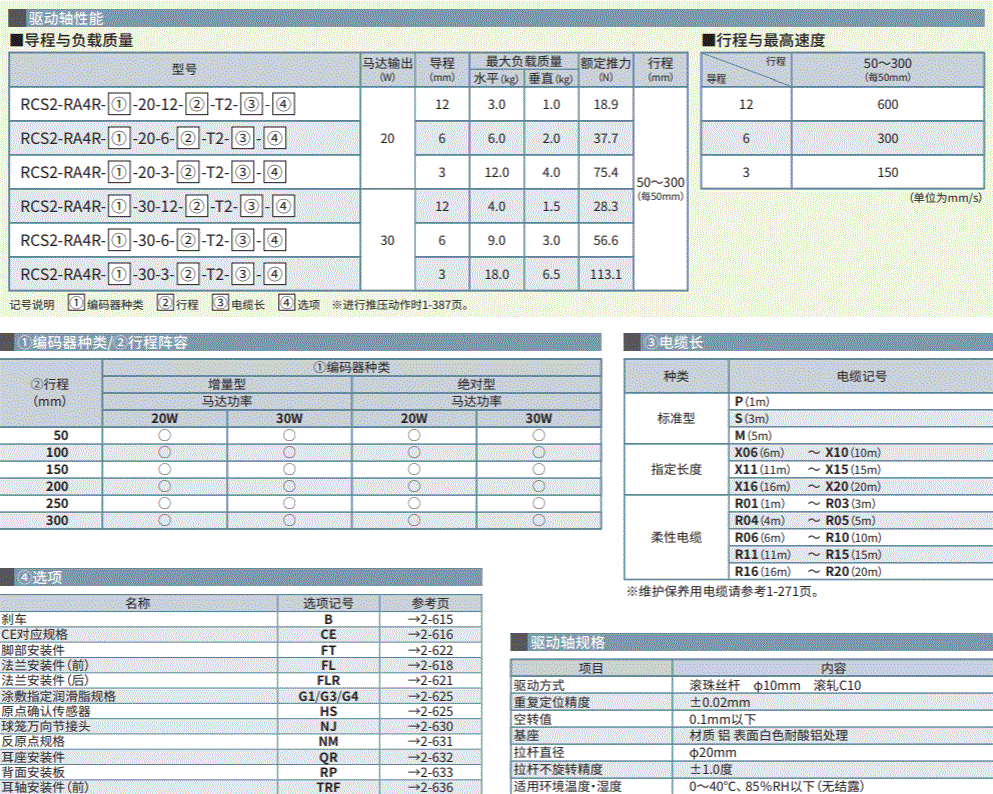The image size is (993, 794).
Task: Click option name 背面安装板
Action: 33,772
